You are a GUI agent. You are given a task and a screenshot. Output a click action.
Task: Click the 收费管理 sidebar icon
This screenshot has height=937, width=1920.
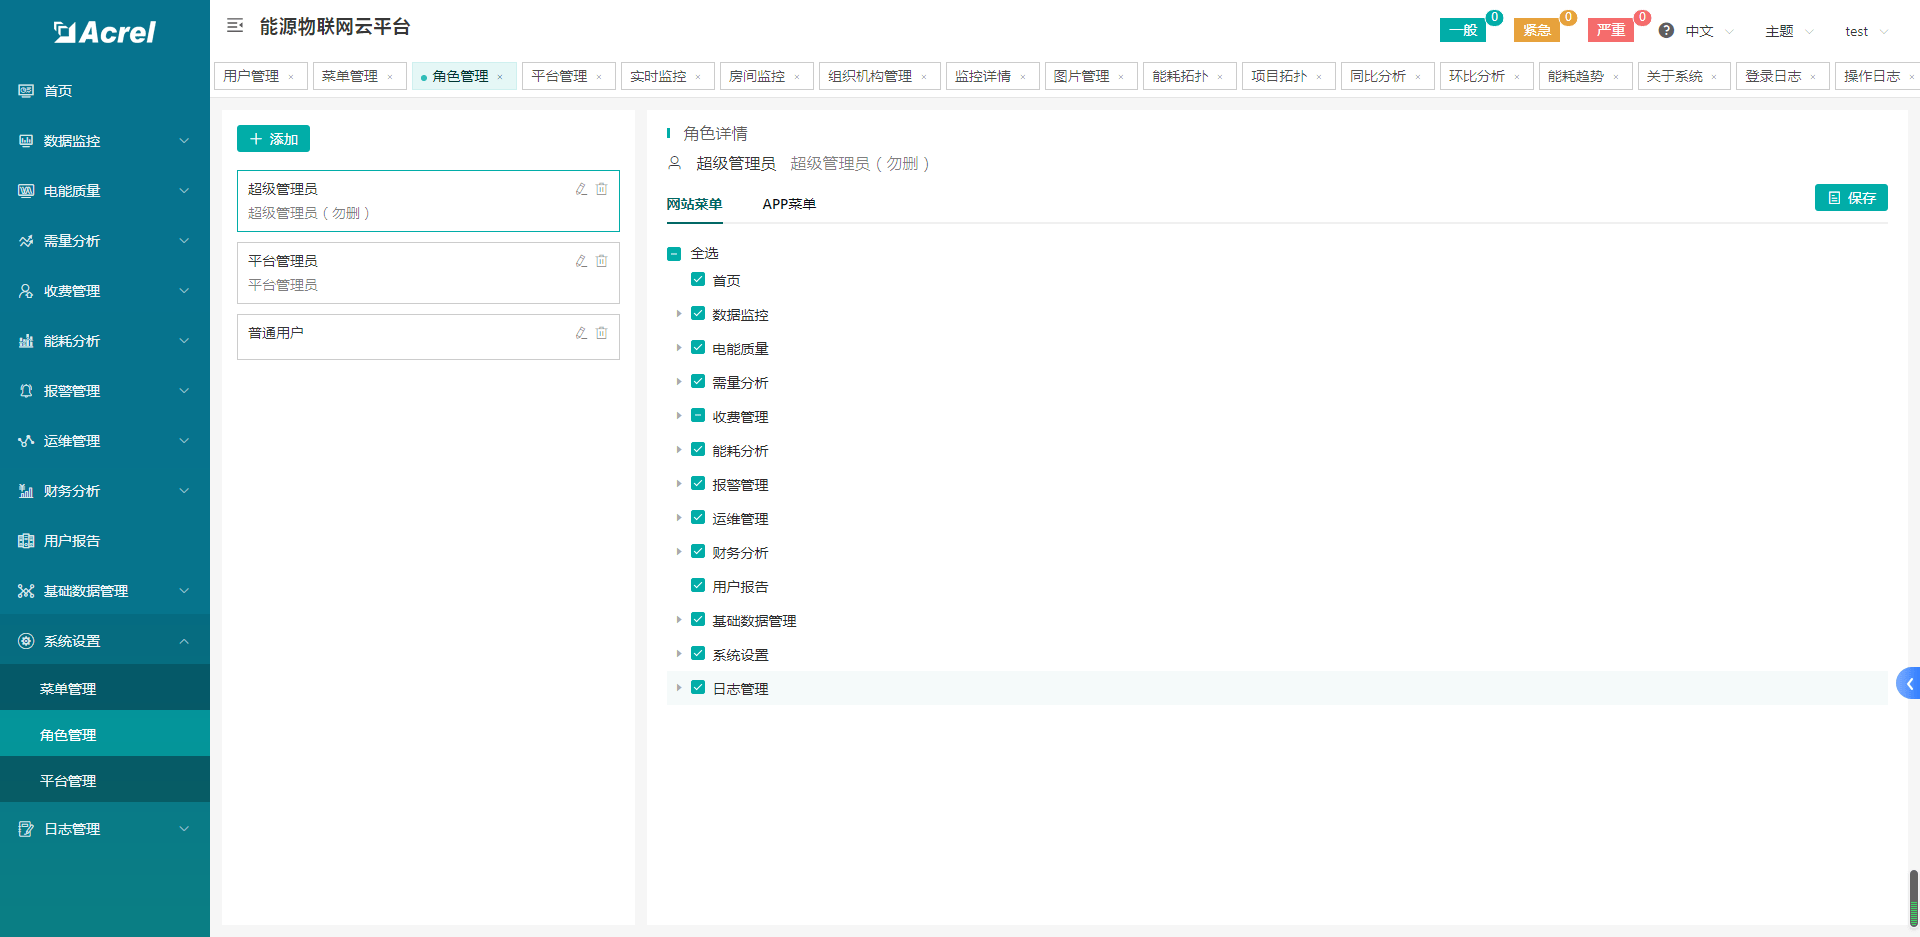[x=26, y=291]
